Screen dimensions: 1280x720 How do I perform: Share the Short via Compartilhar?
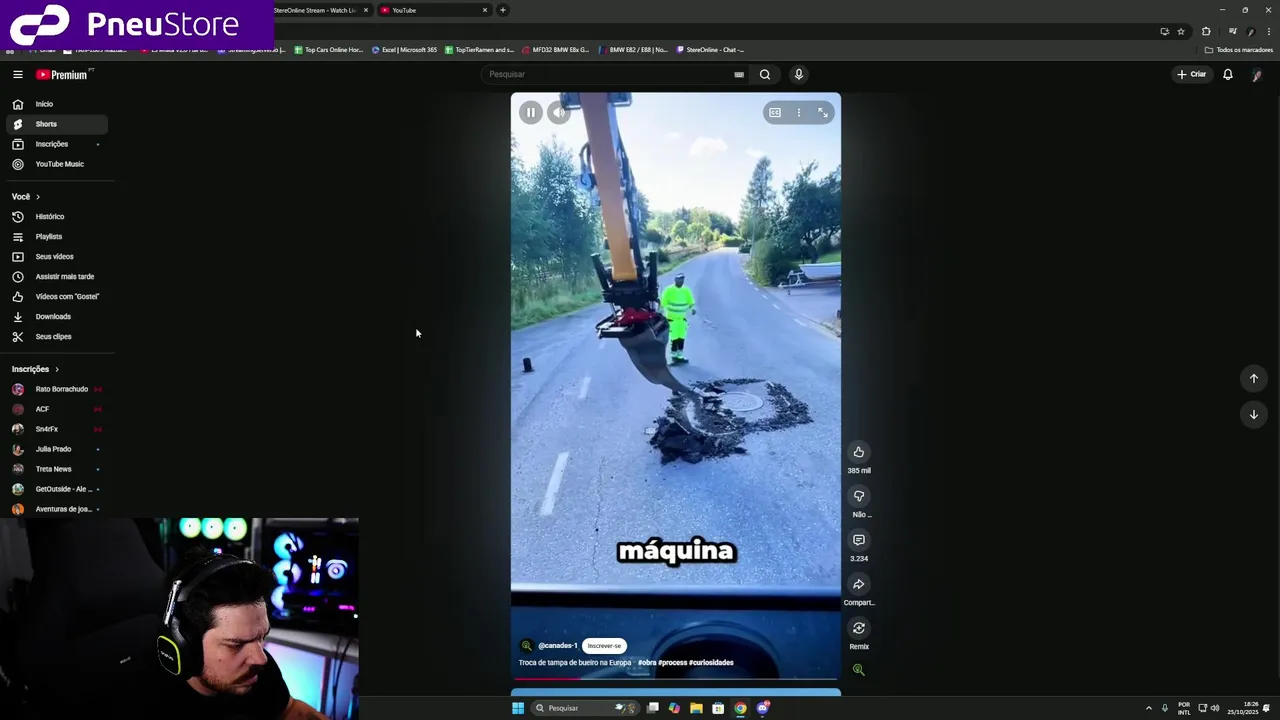(x=859, y=584)
